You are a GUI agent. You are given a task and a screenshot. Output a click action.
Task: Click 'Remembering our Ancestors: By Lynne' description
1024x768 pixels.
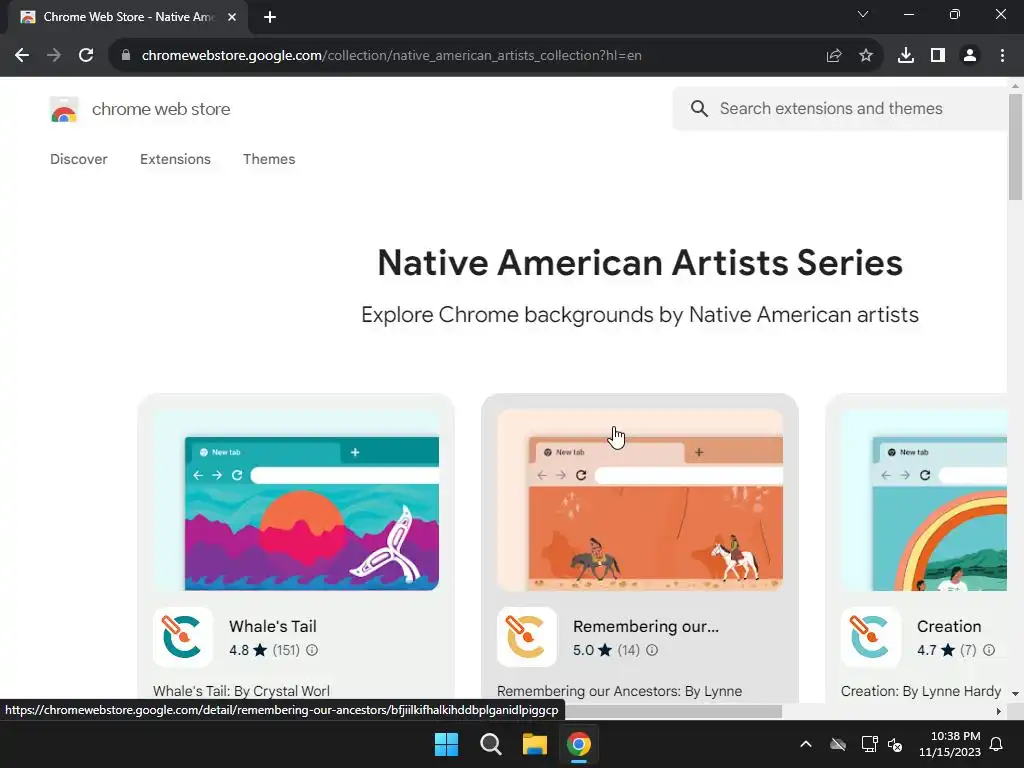tap(620, 691)
